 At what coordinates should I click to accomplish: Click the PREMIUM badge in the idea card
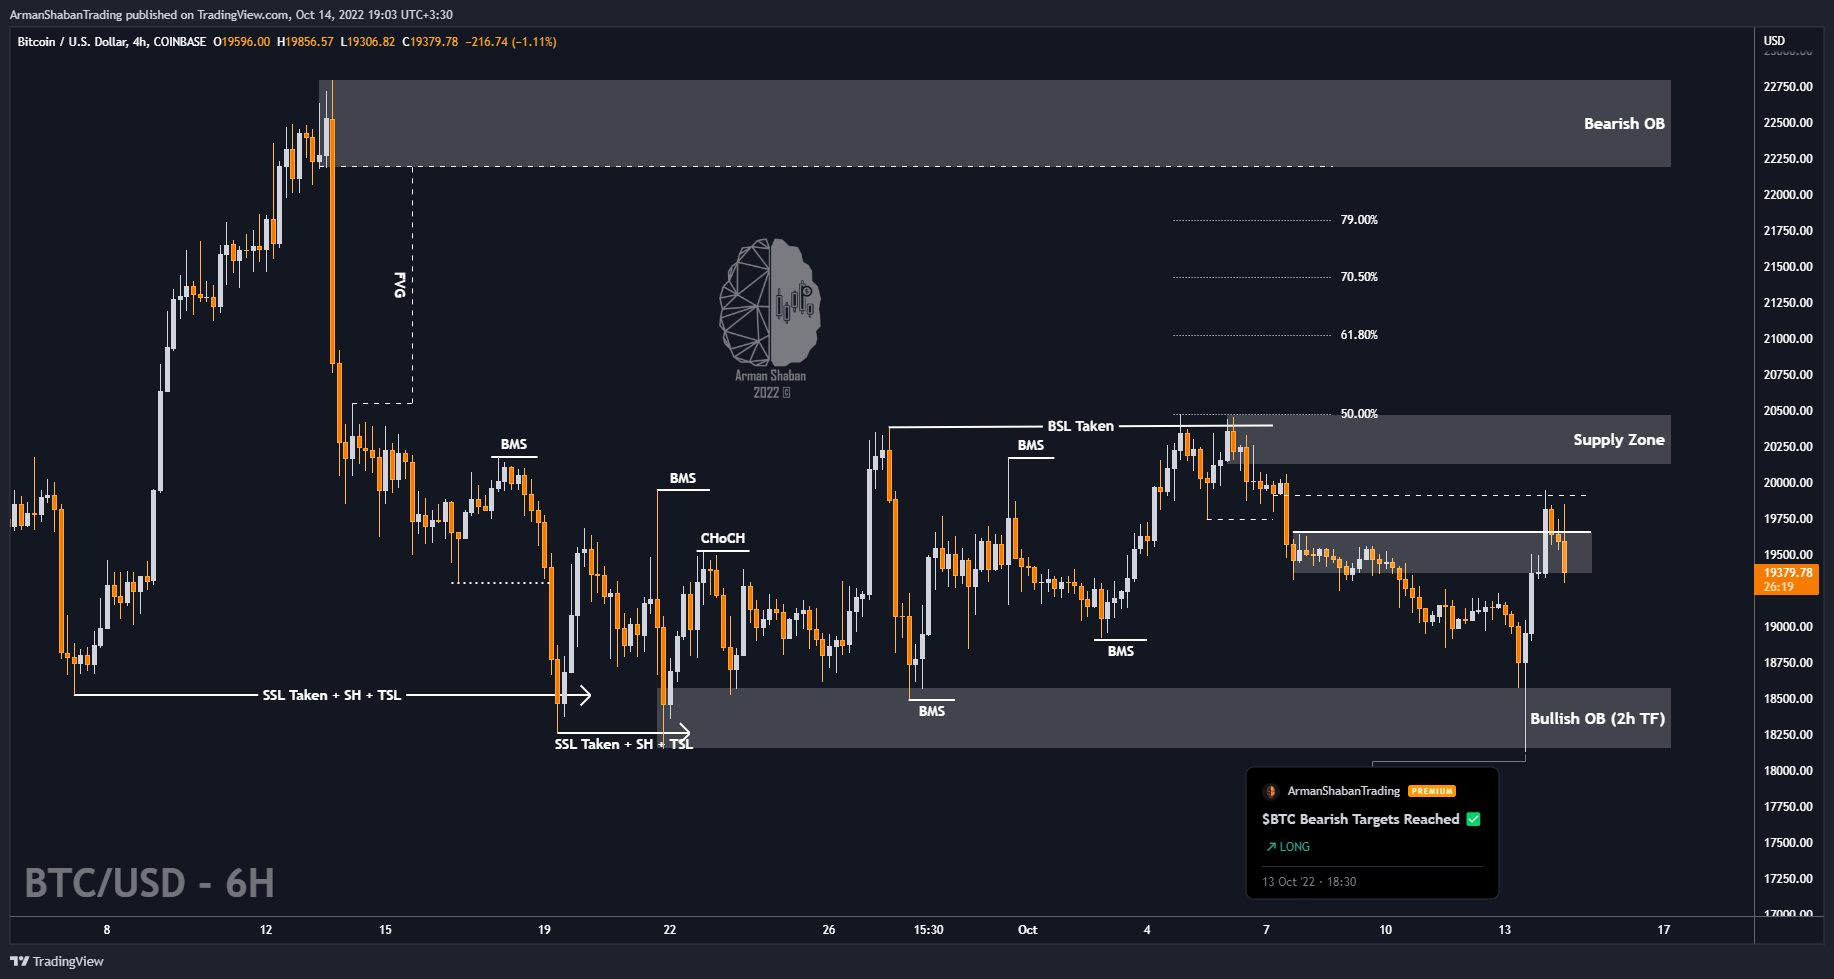[1432, 791]
